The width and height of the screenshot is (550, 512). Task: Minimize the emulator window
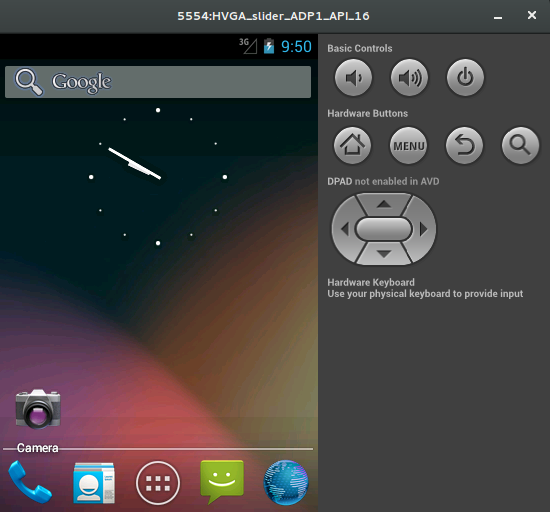click(x=498, y=18)
